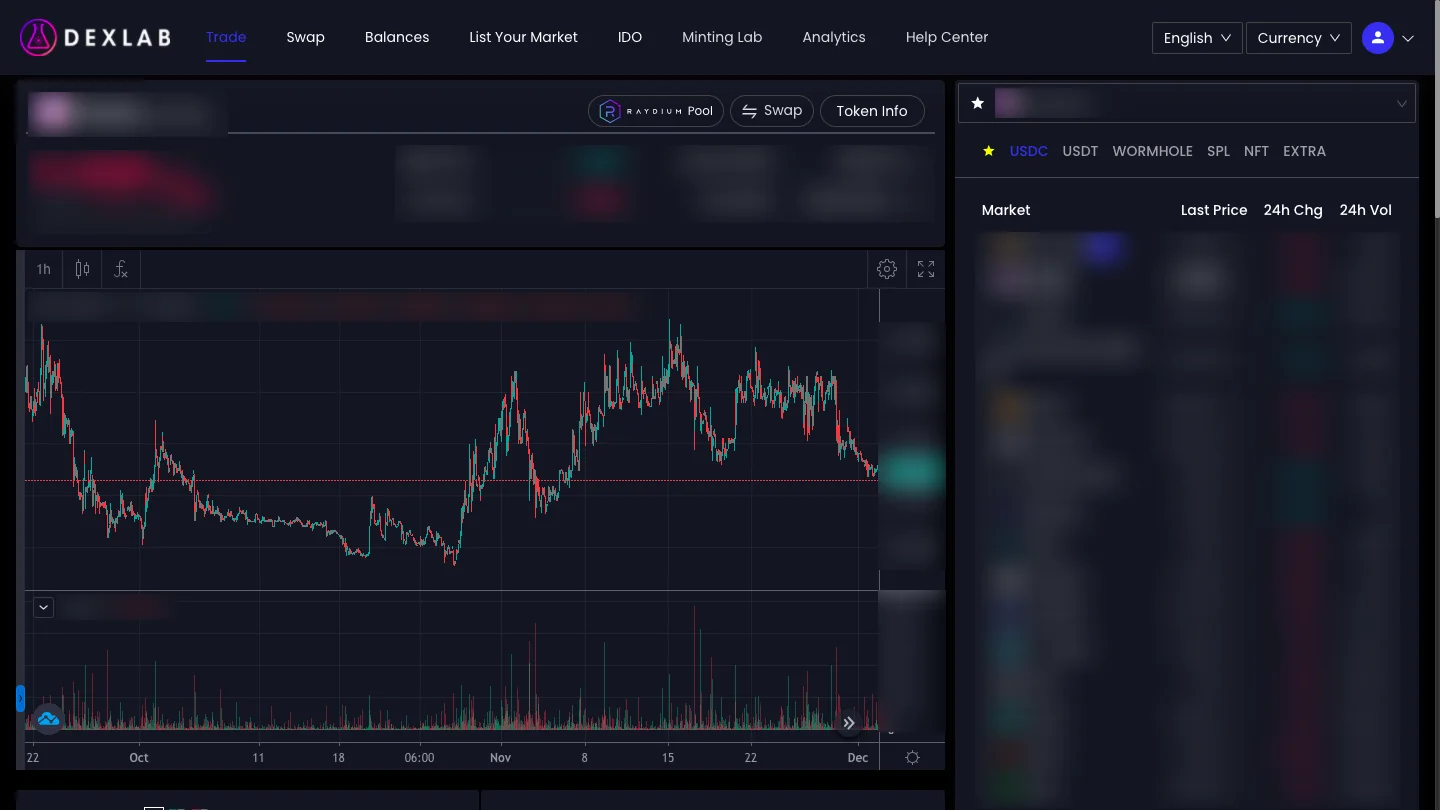The width and height of the screenshot is (1440, 810).
Task: Click the Swap button beside Raydium Pool
Action: click(772, 111)
